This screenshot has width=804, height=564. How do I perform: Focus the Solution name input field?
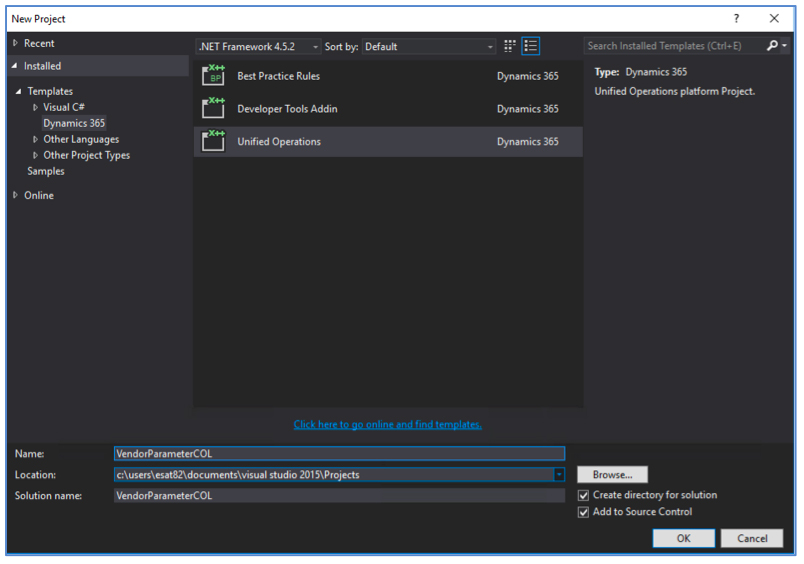point(339,496)
